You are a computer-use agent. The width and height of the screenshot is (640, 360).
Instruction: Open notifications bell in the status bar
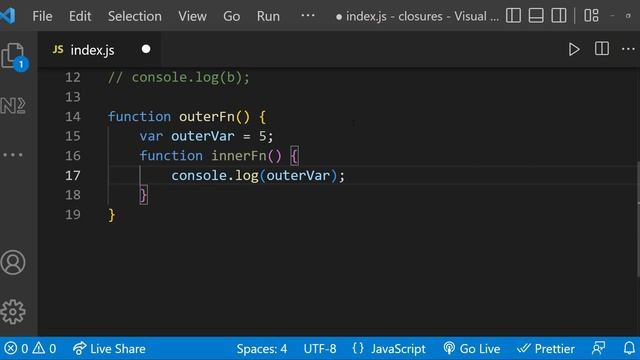629,349
